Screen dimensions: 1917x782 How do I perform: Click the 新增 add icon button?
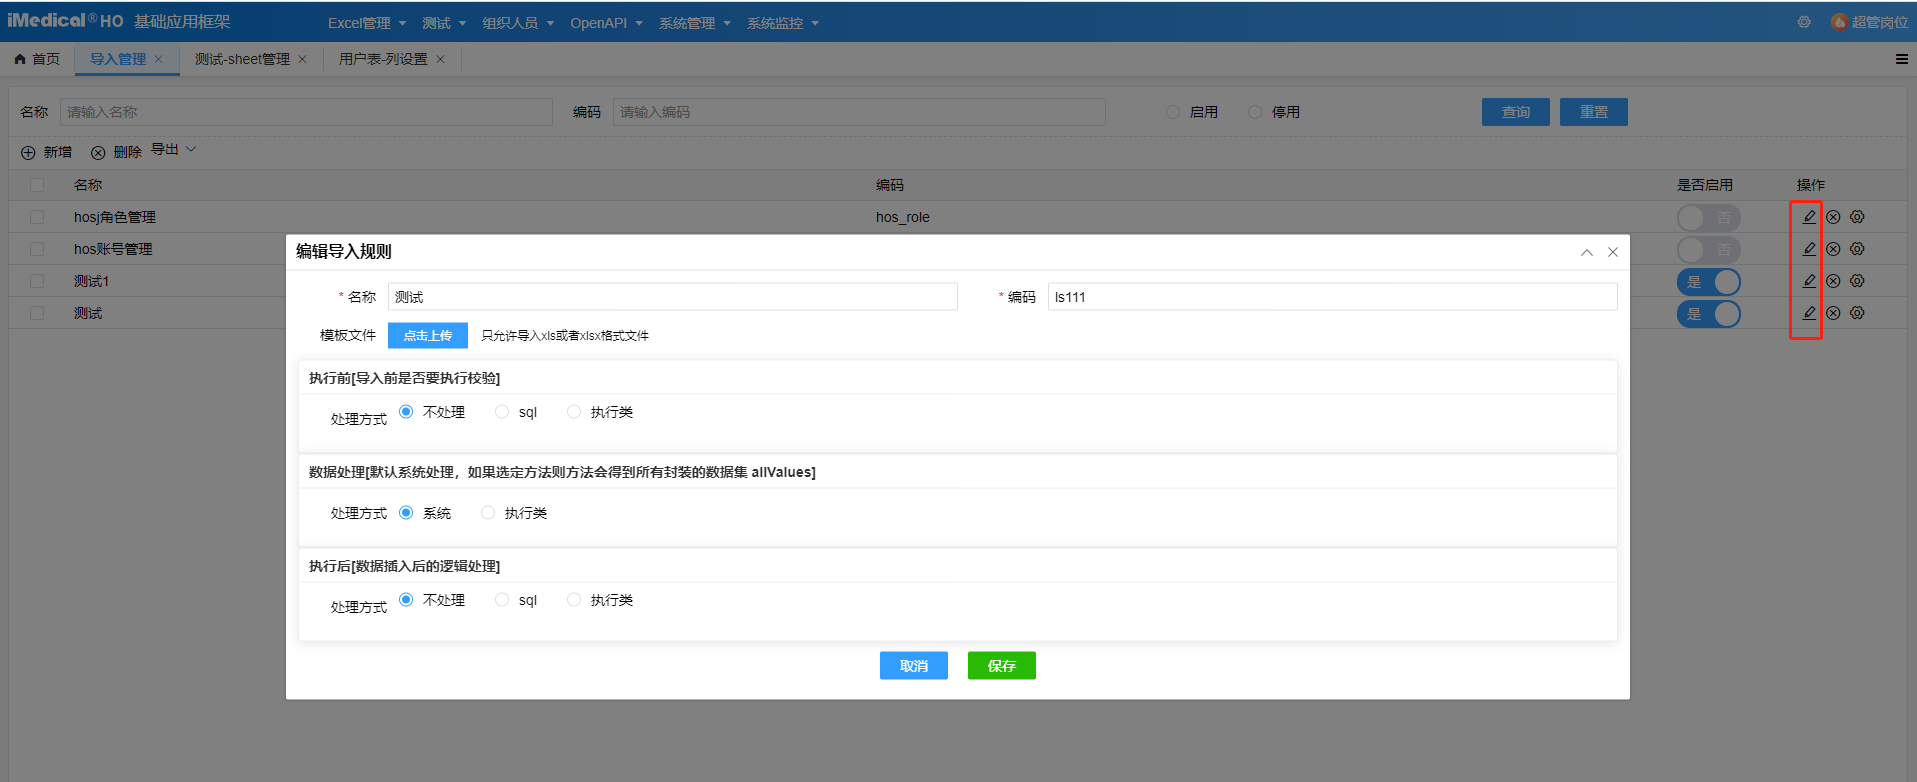click(x=46, y=152)
